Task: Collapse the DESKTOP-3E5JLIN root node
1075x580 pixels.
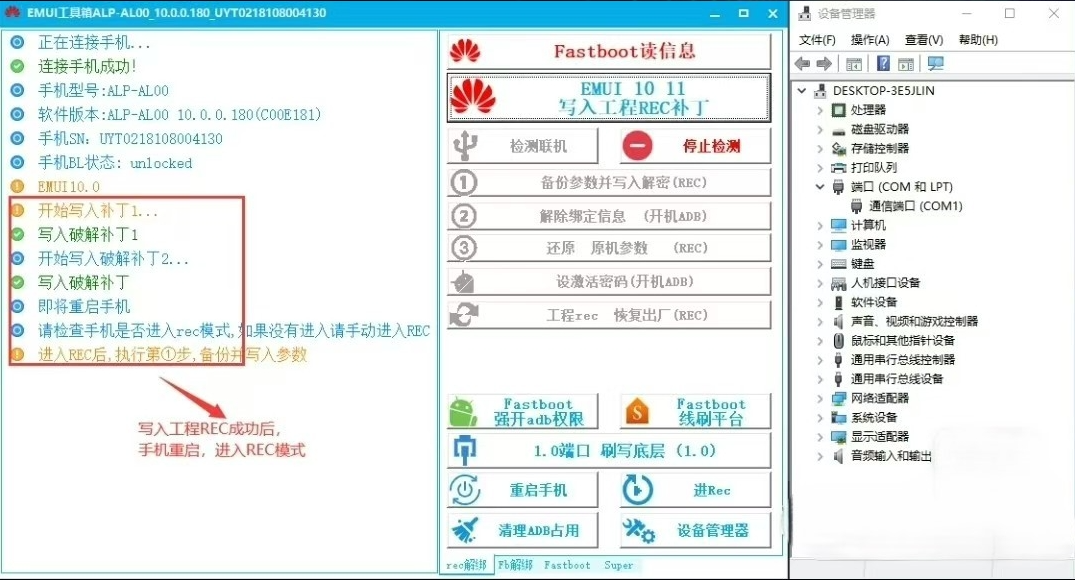Action: (802, 90)
